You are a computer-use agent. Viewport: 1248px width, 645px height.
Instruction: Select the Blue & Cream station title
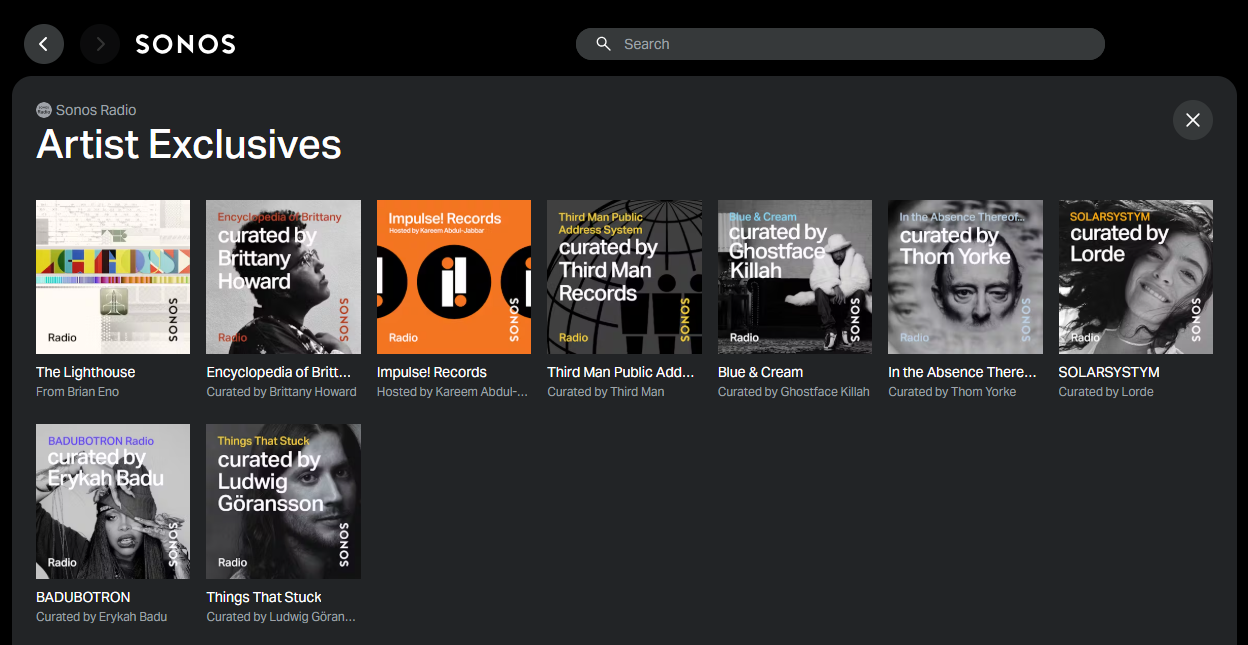click(761, 372)
